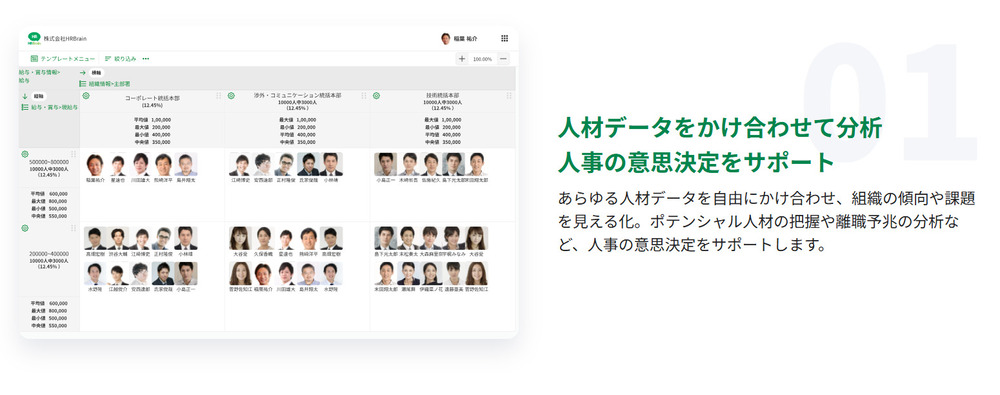This screenshot has height=395, width=1000.
Task: Click the 横軸 horizontal axis label
Action: pyautogui.click(x=96, y=73)
